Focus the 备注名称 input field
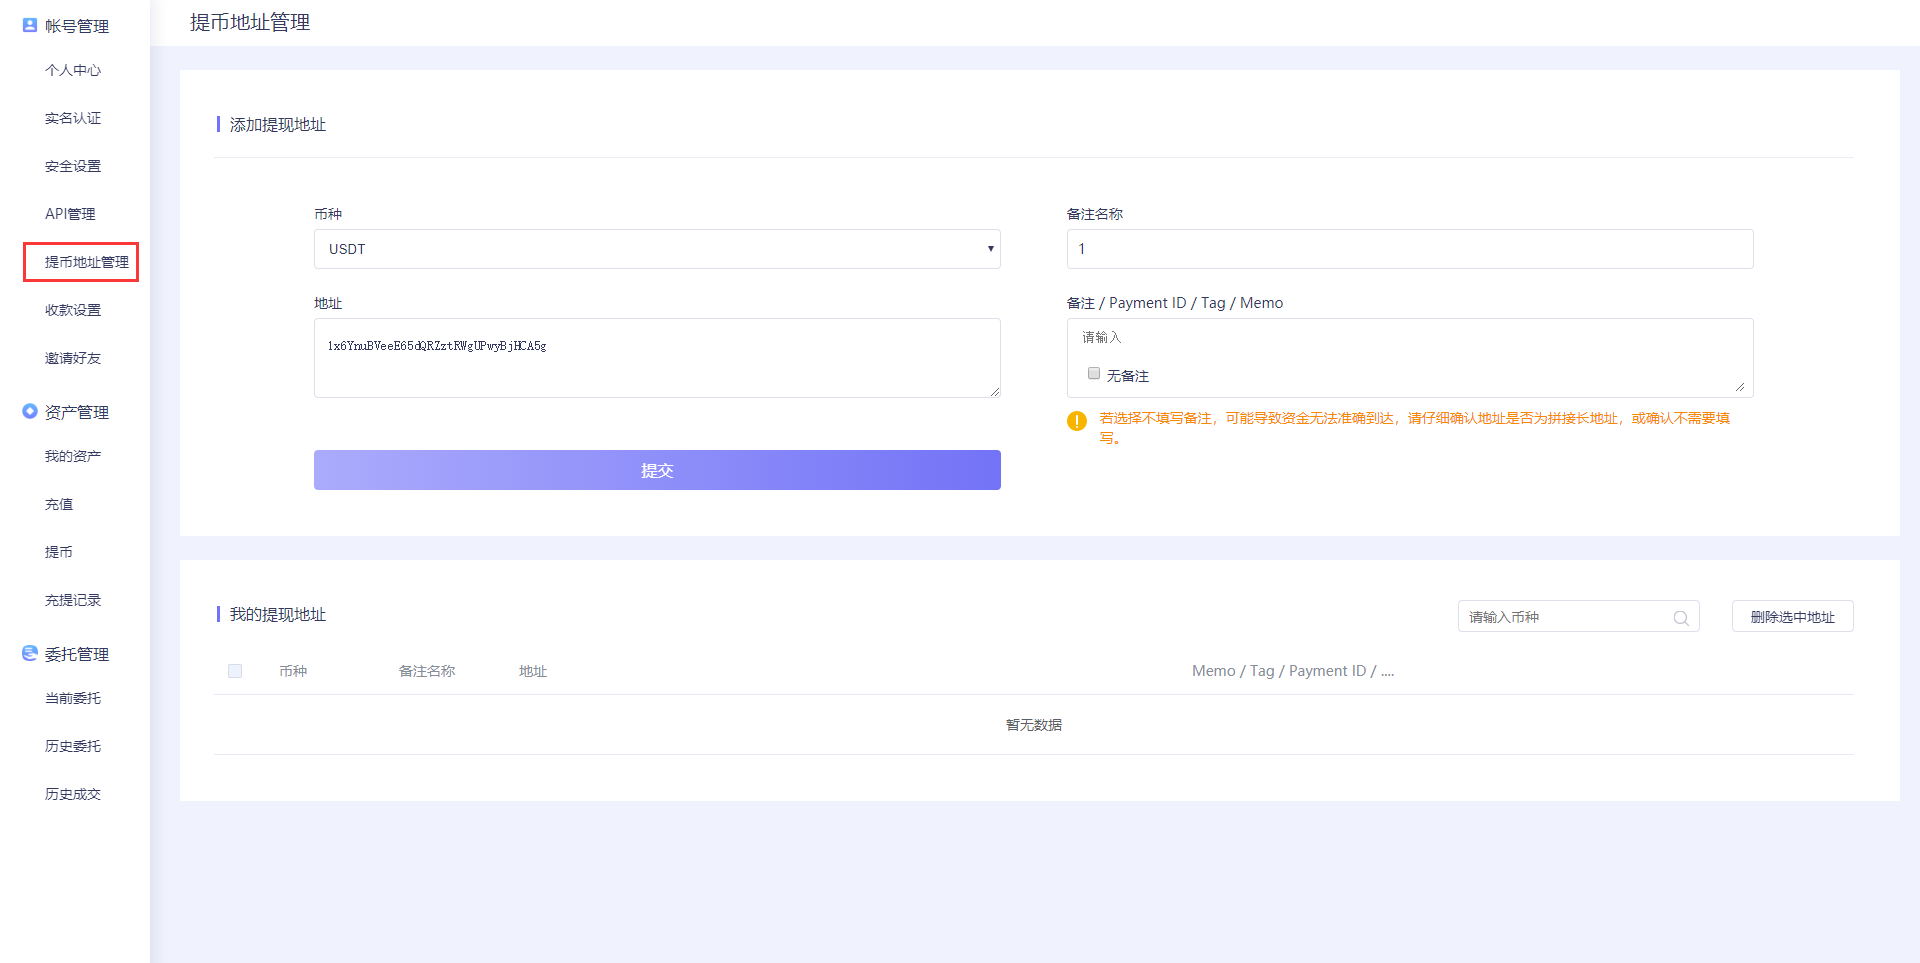The height and width of the screenshot is (963, 1920). click(1410, 249)
